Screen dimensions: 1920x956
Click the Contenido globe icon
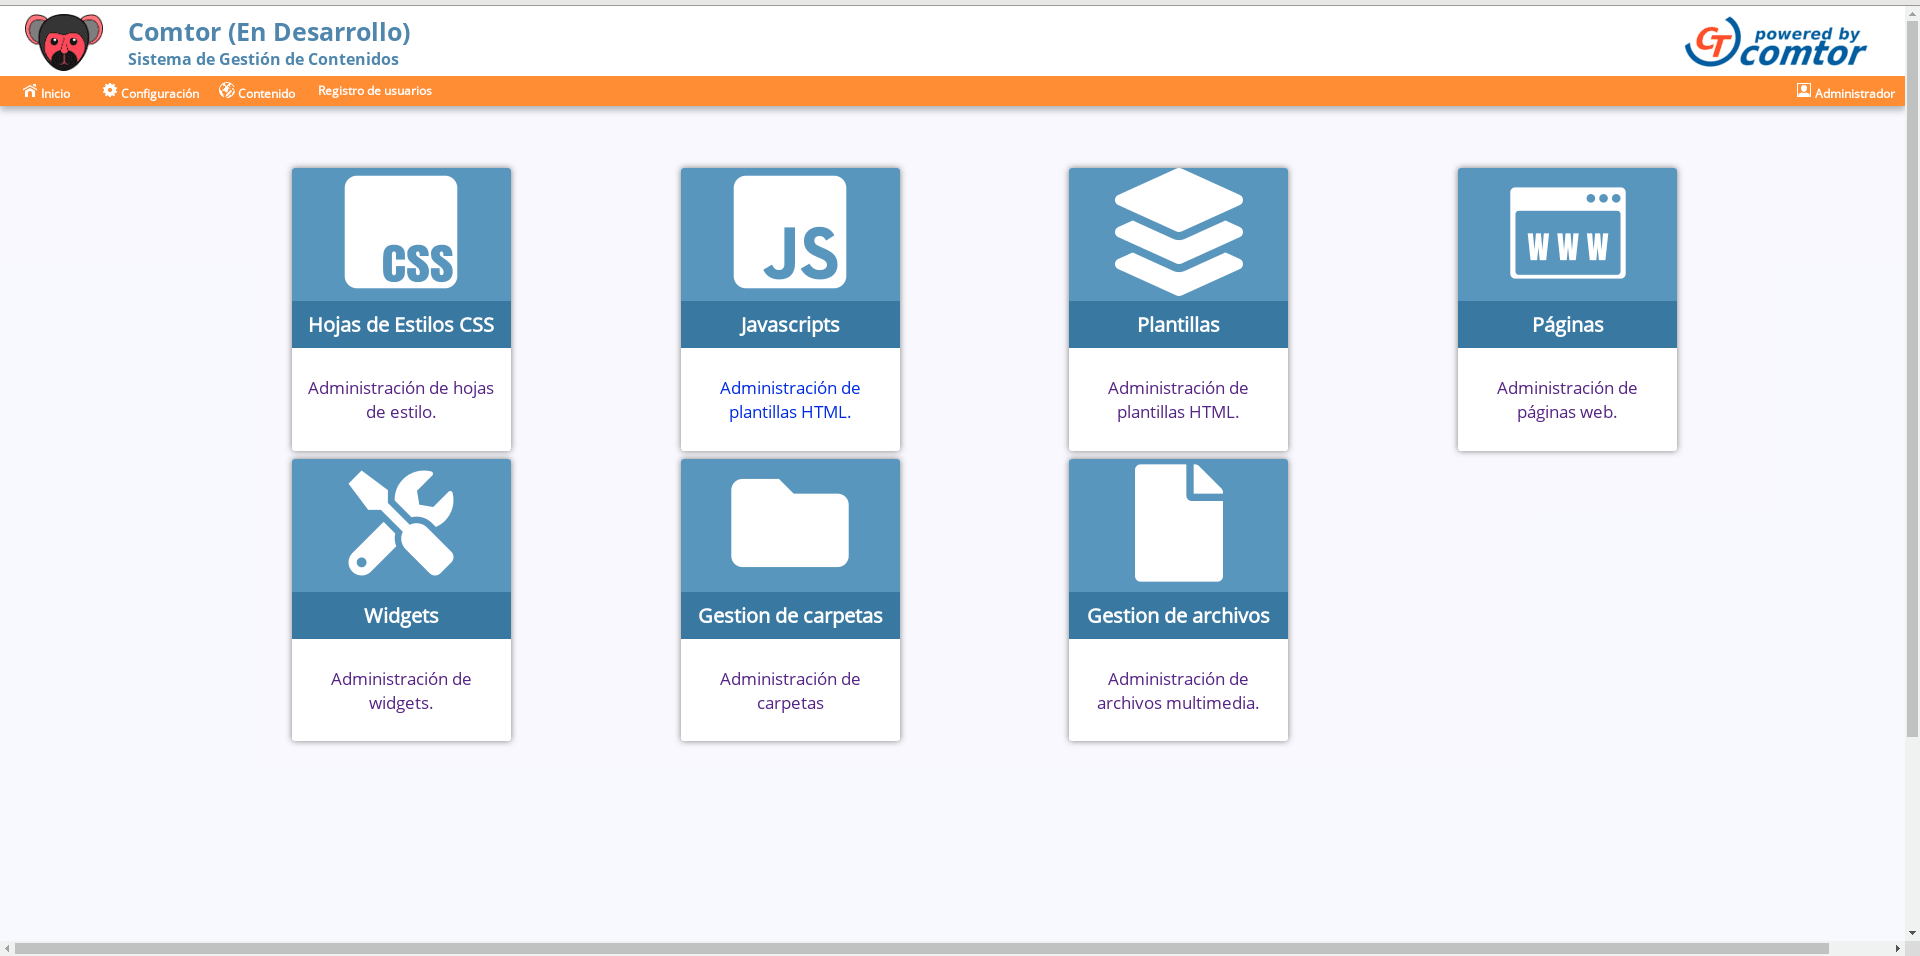pos(227,90)
